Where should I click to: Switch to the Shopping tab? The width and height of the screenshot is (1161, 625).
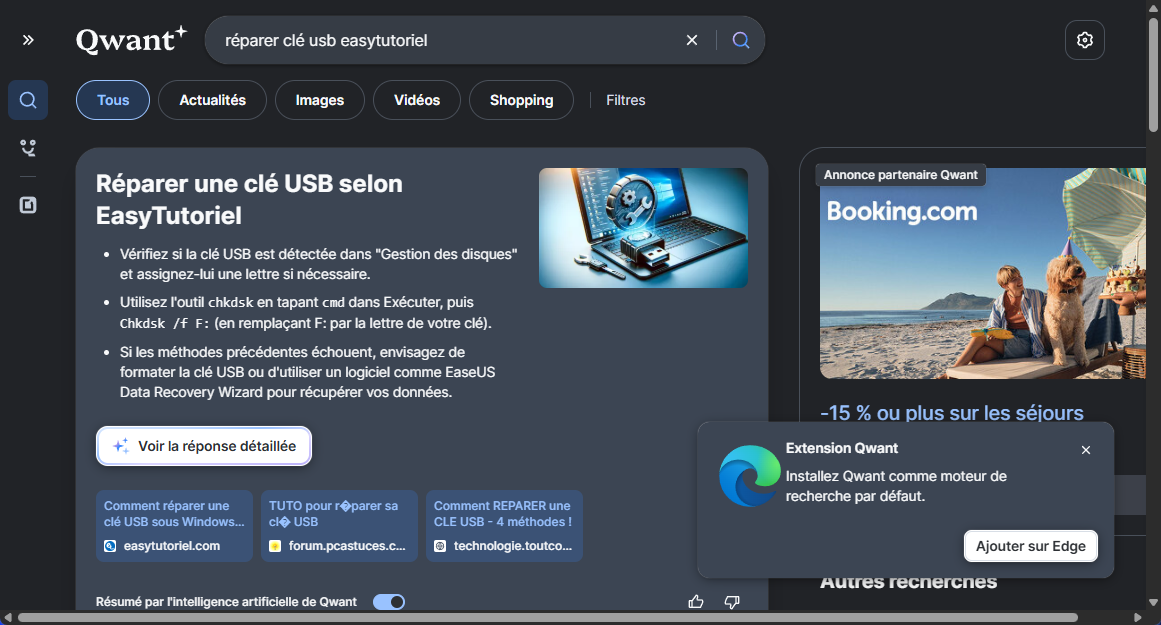point(521,100)
